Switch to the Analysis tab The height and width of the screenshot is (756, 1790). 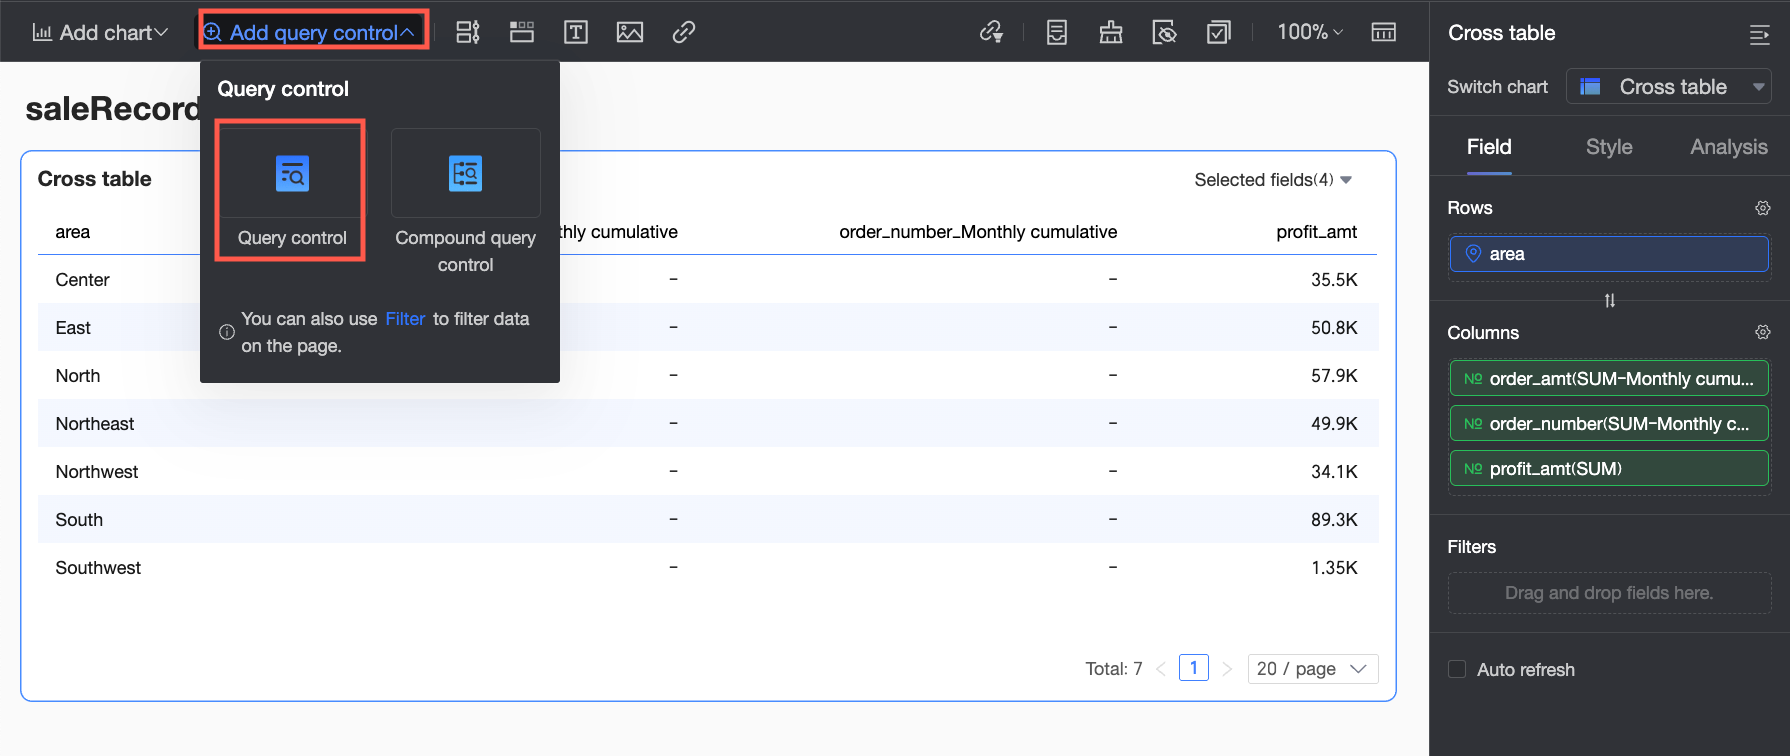1728,147
